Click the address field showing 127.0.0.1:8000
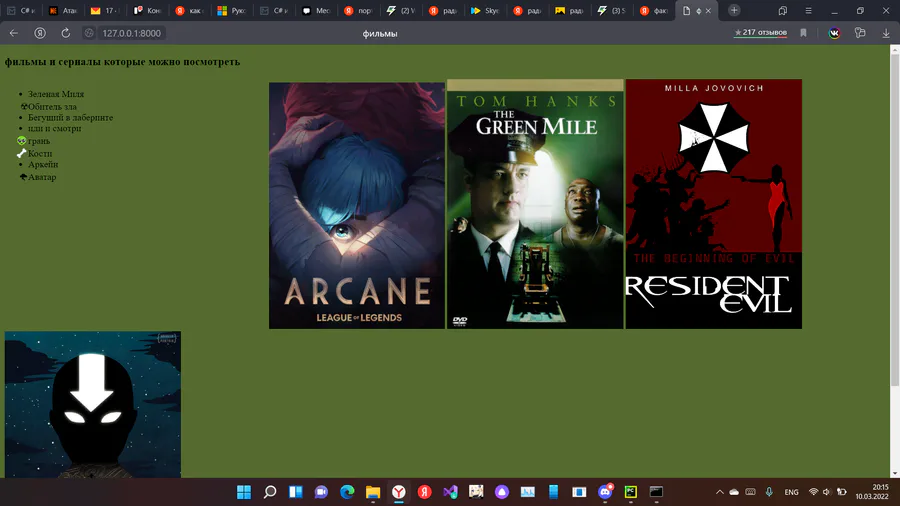The width and height of the screenshot is (900, 506). (x=131, y=33)
